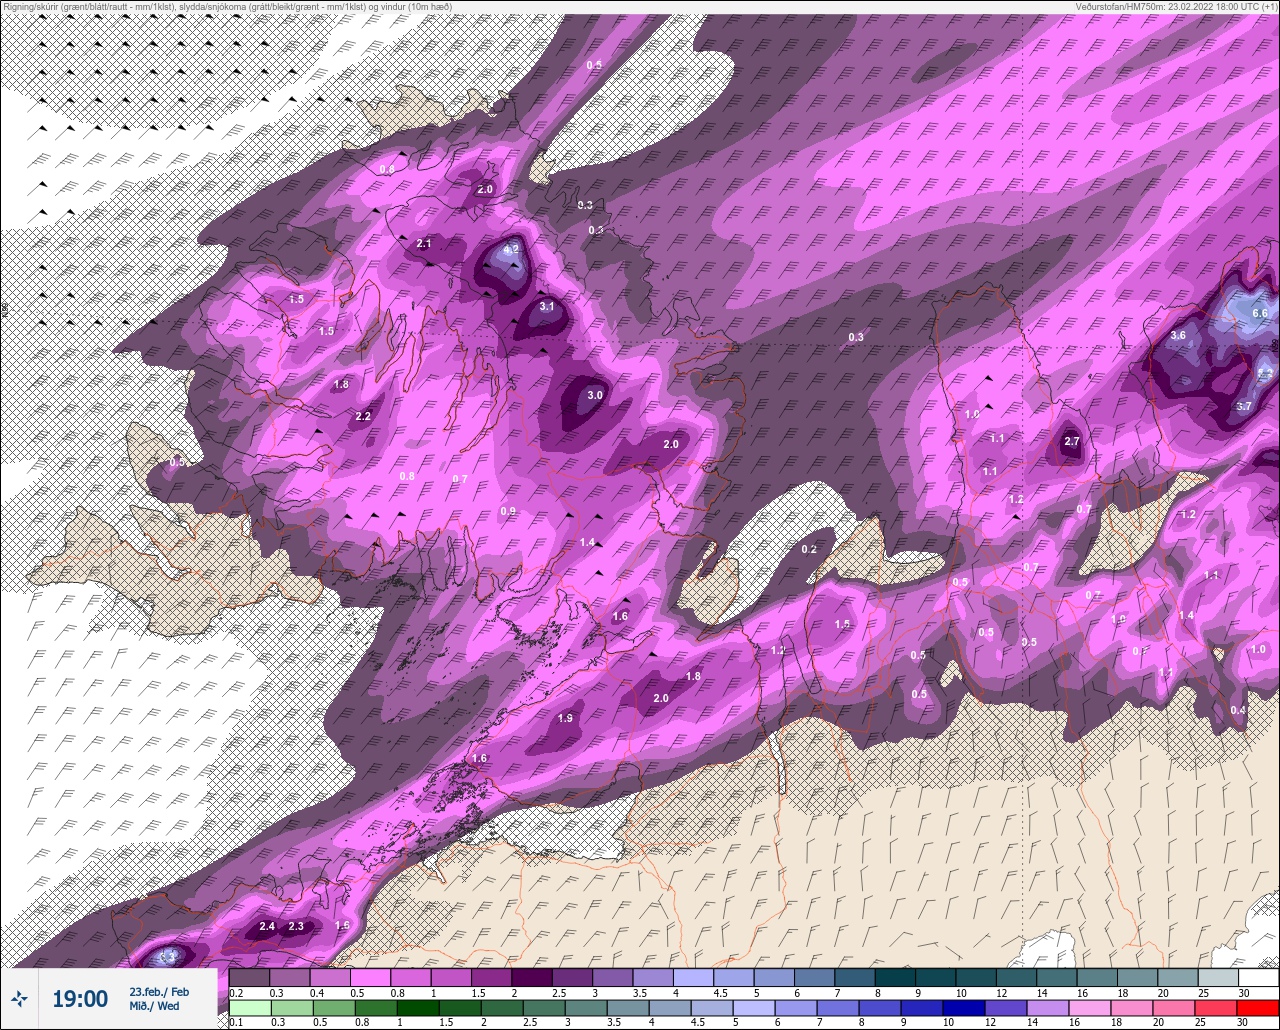Image resolution: width=1280 pixels, height=1030 pixels.
Task: Select the white swatch ending the upper legend row
Action: tap(1258, 977)
